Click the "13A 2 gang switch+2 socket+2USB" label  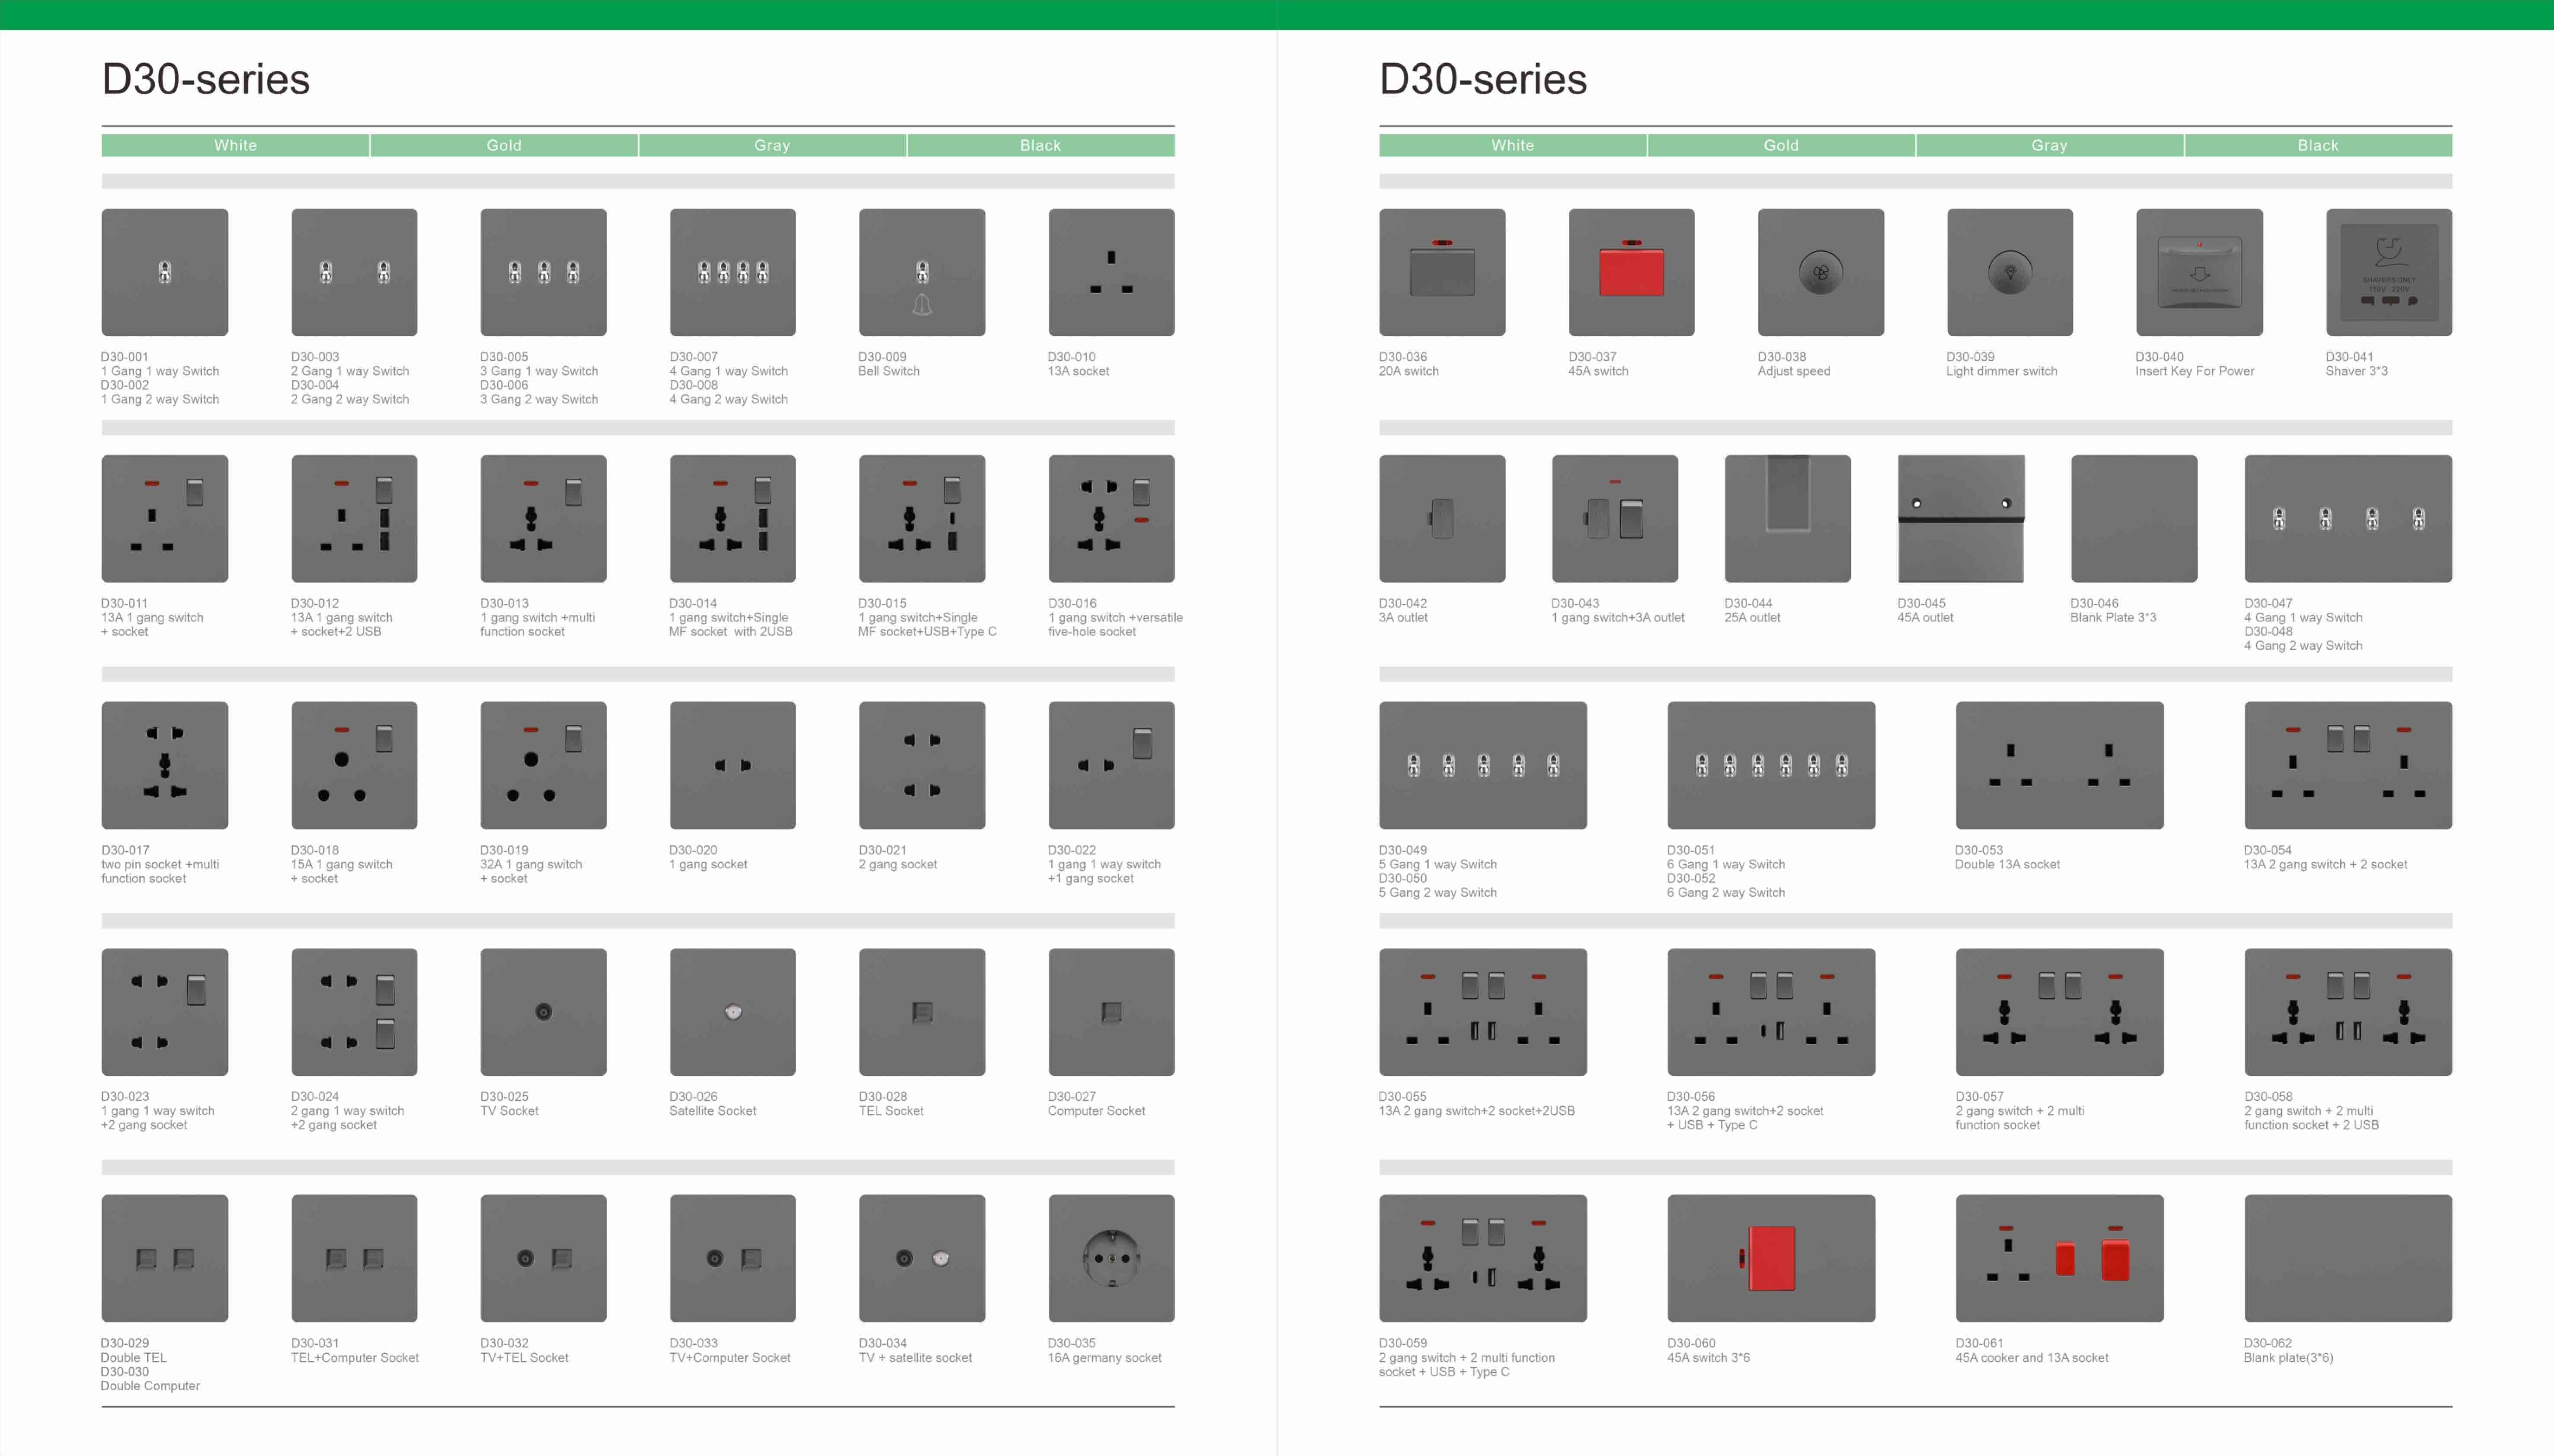[1476, 1111]
